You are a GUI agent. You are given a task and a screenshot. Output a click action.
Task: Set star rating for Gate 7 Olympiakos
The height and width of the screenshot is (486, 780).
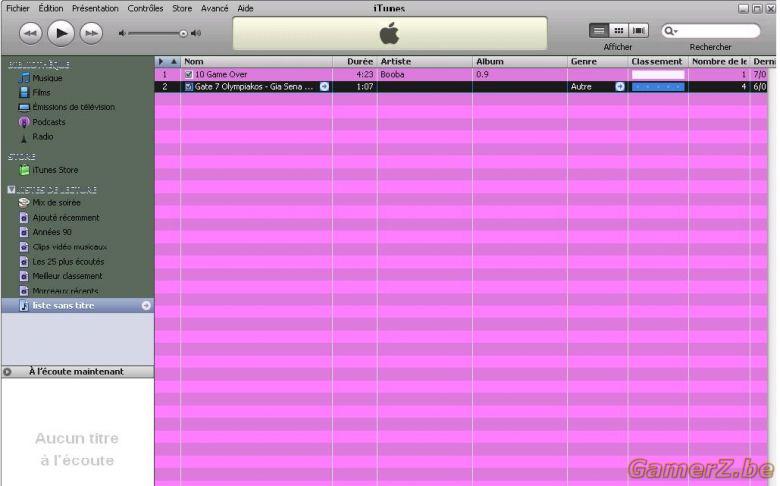[x=658, y=87]
